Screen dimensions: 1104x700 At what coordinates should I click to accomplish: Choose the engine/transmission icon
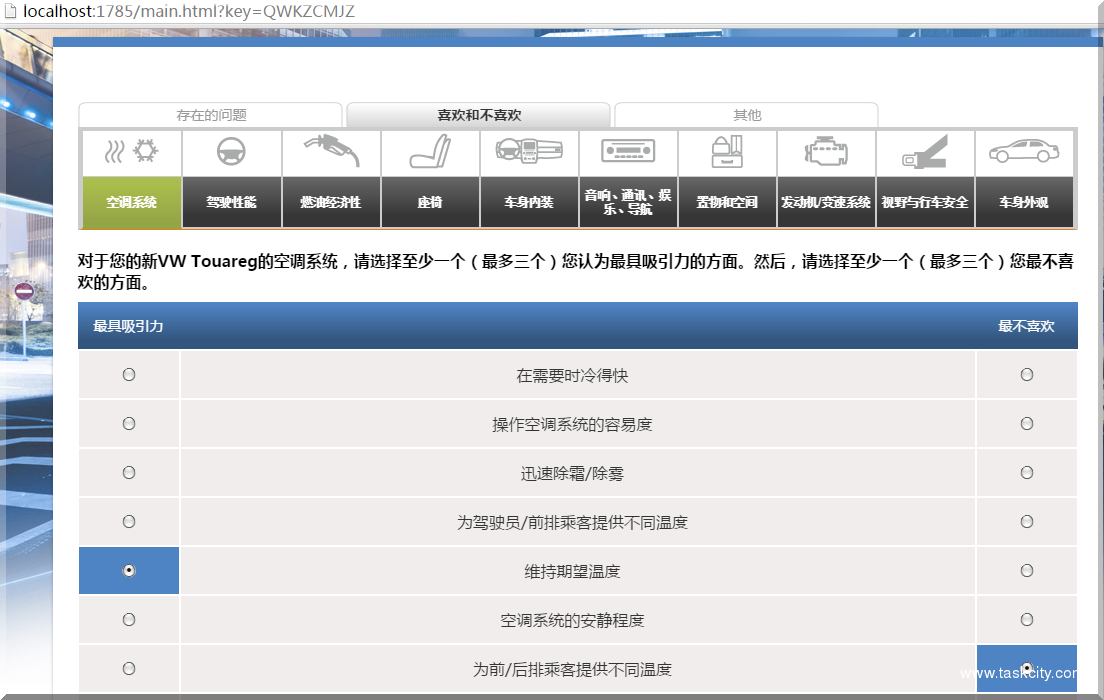[826, 153]
